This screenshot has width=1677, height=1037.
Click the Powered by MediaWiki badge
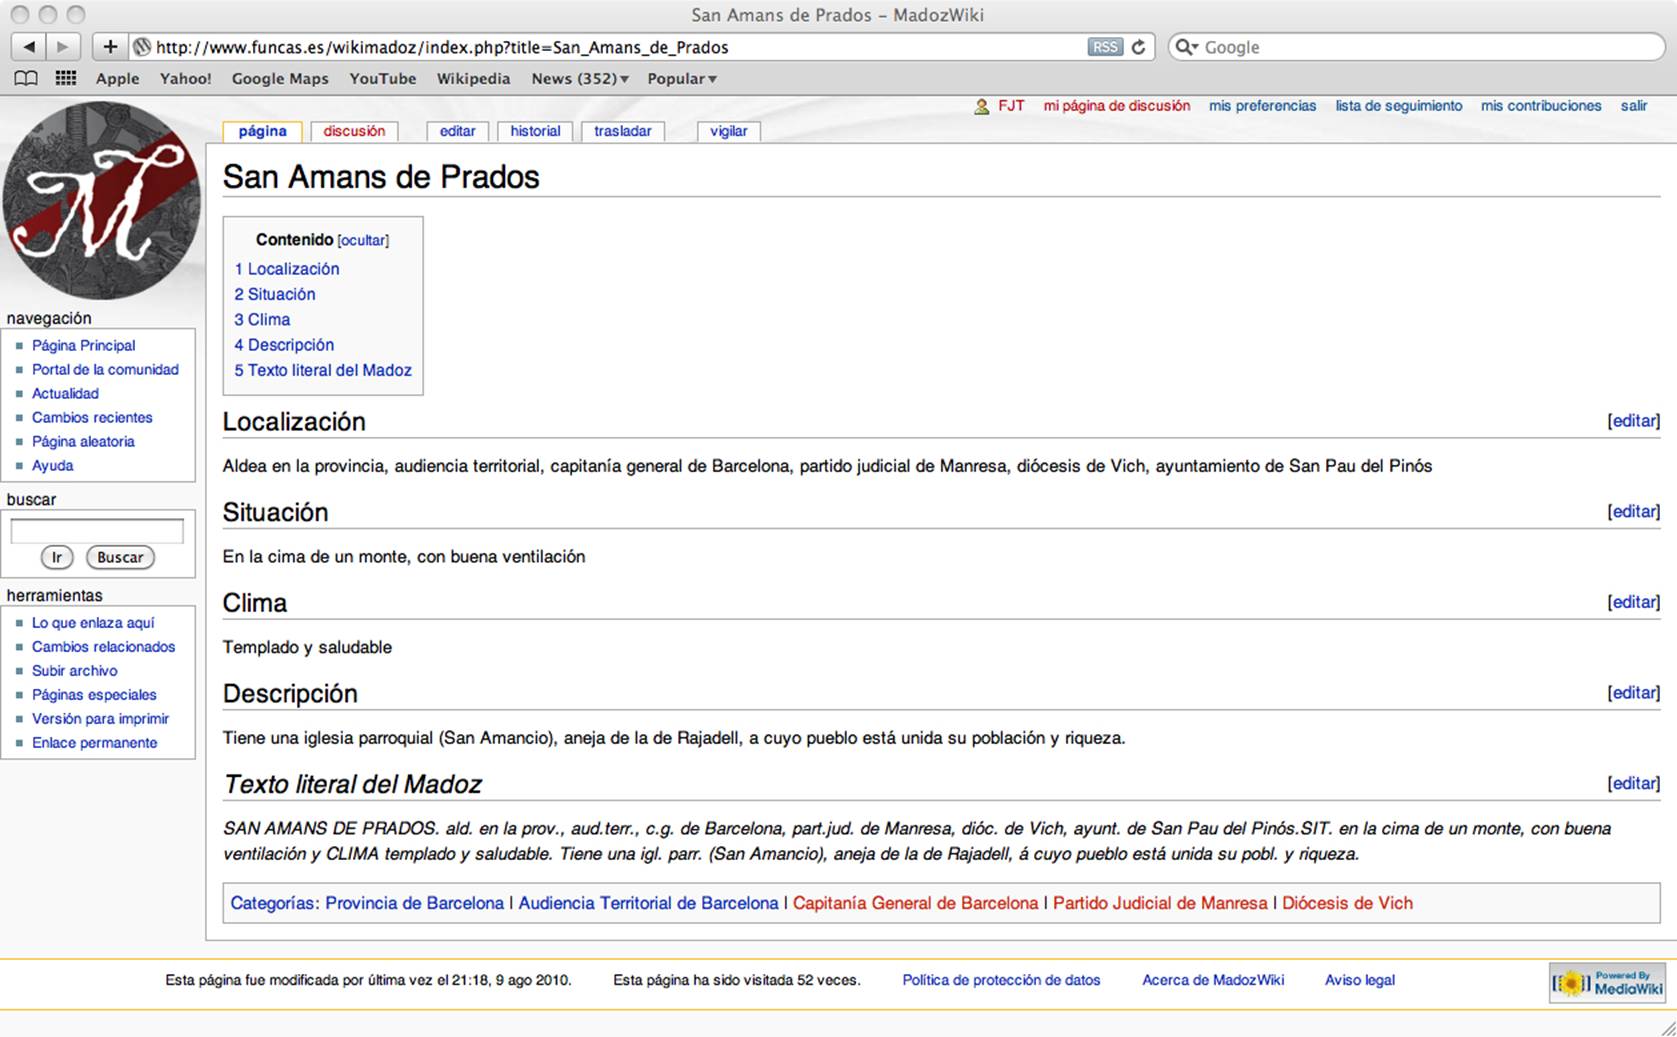[1608, 983]
